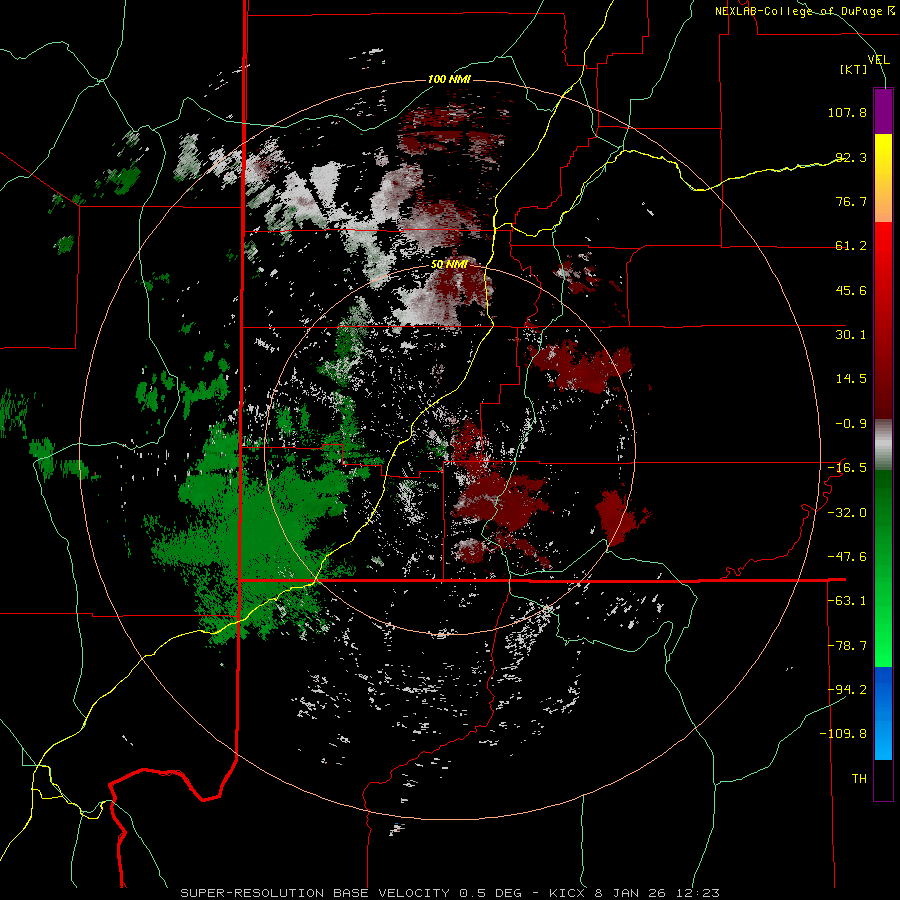Click the SUPER-RESOLUTION BASE VELOCITY caption text
900x900 pixels.
(x=315, y=893)
